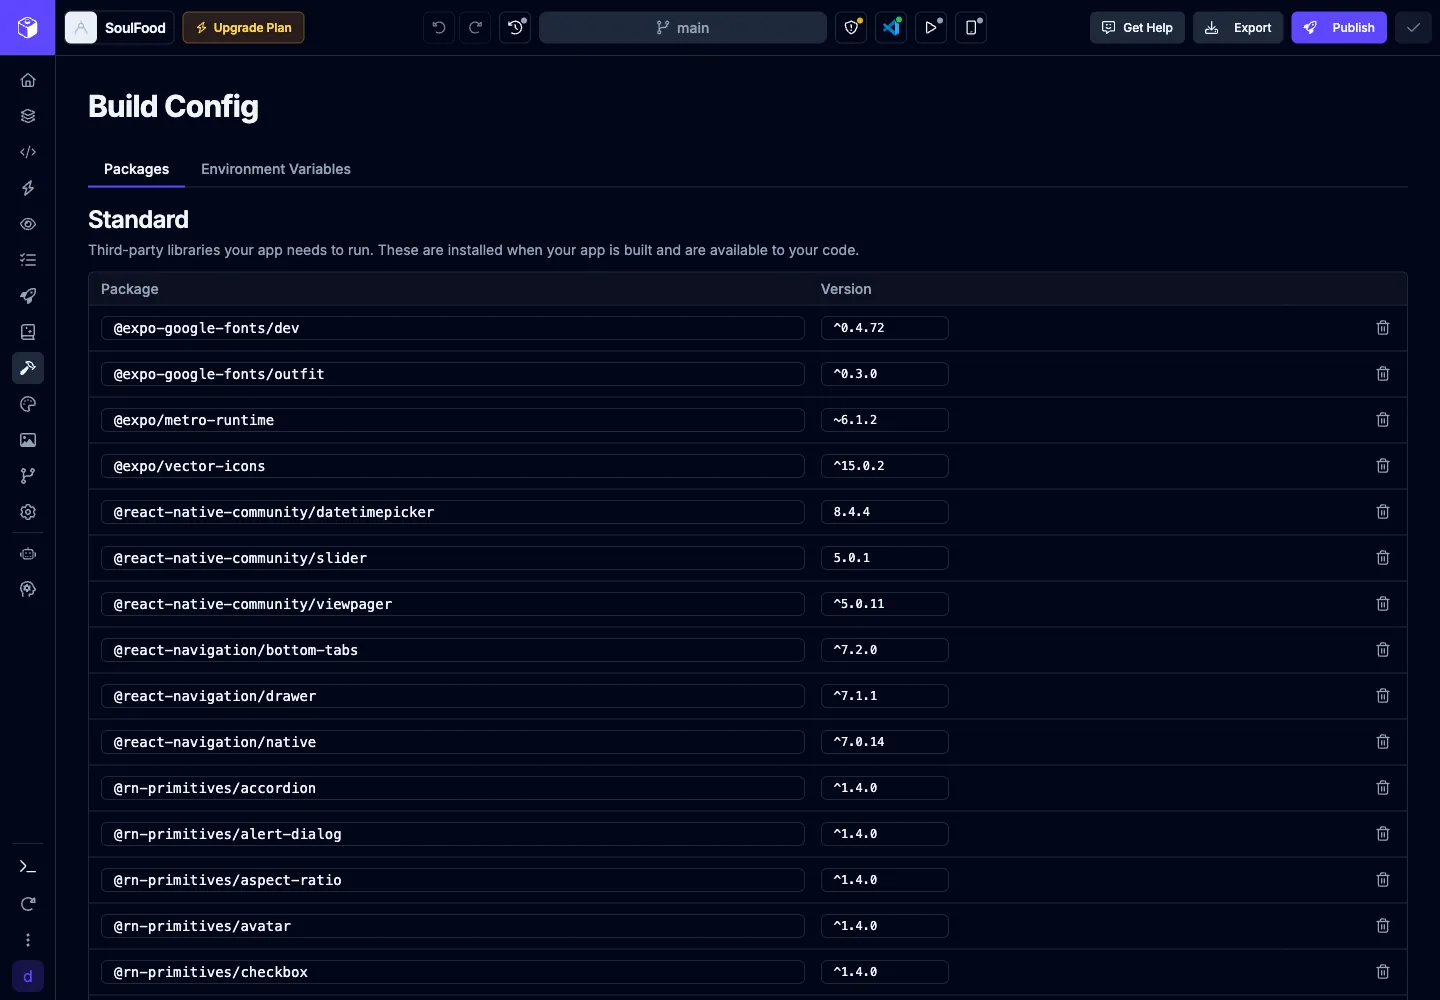Switch to the Packages tab

click(x=136, y=169)
